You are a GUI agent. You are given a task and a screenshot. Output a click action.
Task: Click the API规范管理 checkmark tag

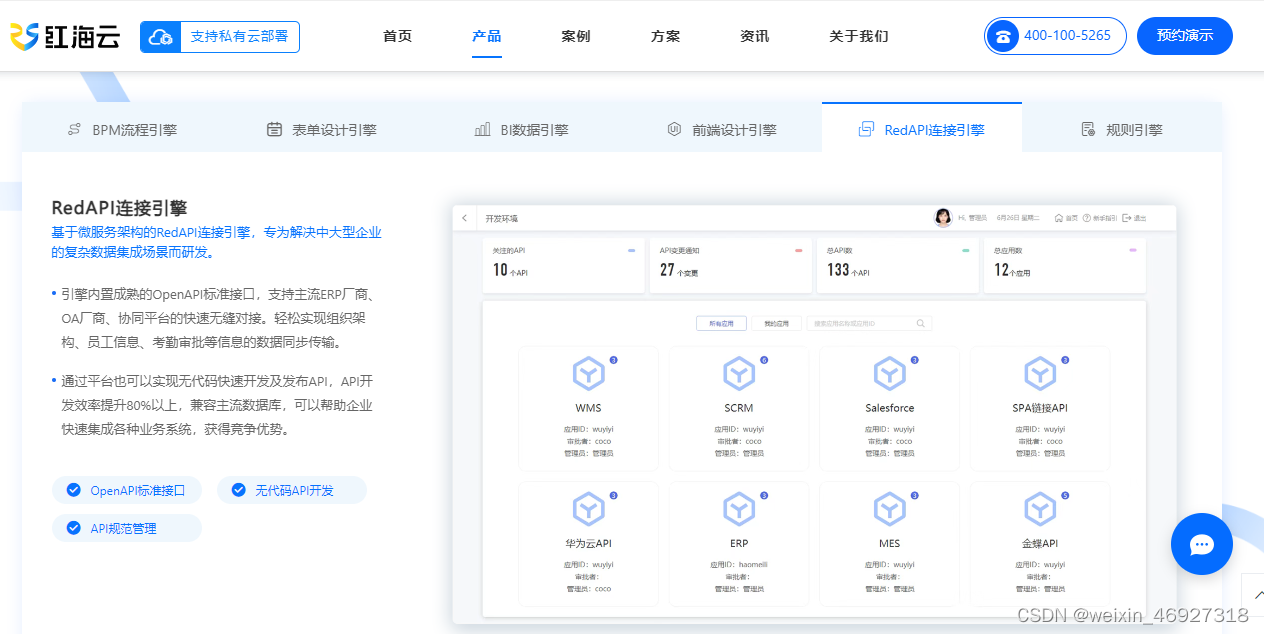[127, 528]
